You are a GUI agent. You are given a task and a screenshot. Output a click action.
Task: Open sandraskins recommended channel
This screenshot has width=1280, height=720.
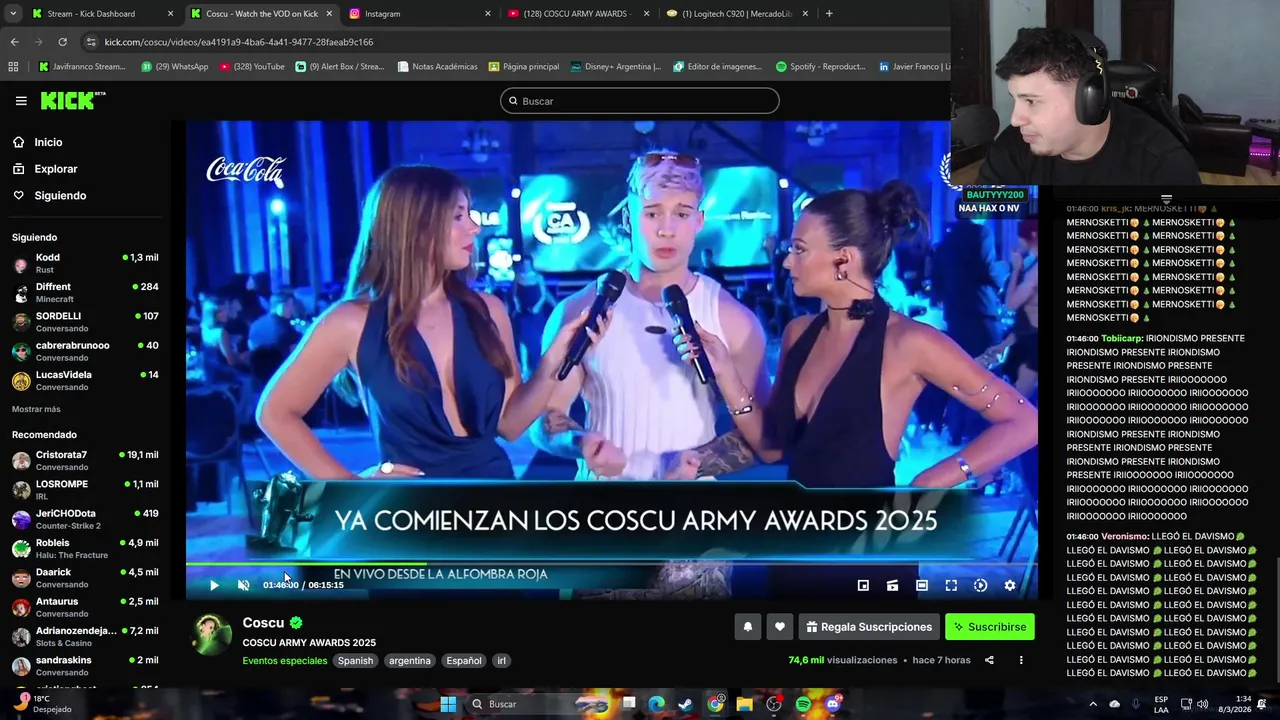point(85,666)
